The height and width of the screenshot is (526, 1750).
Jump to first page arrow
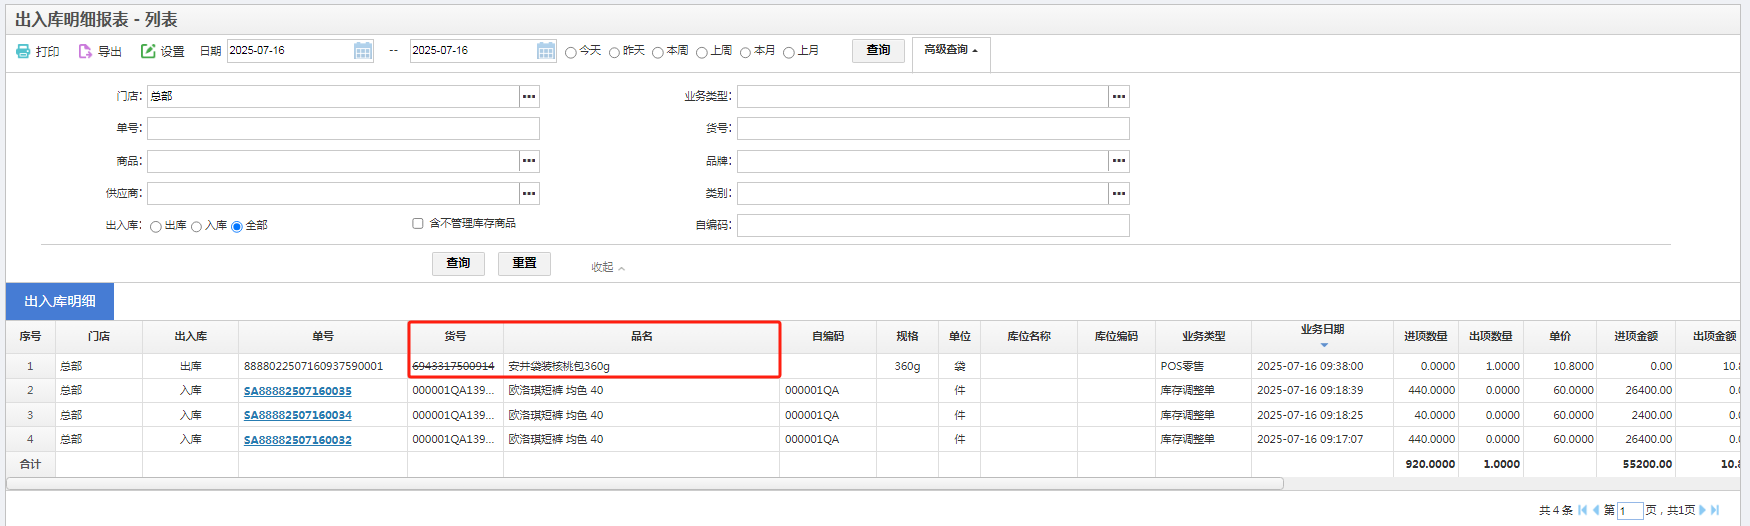(x=1582, y=510)
